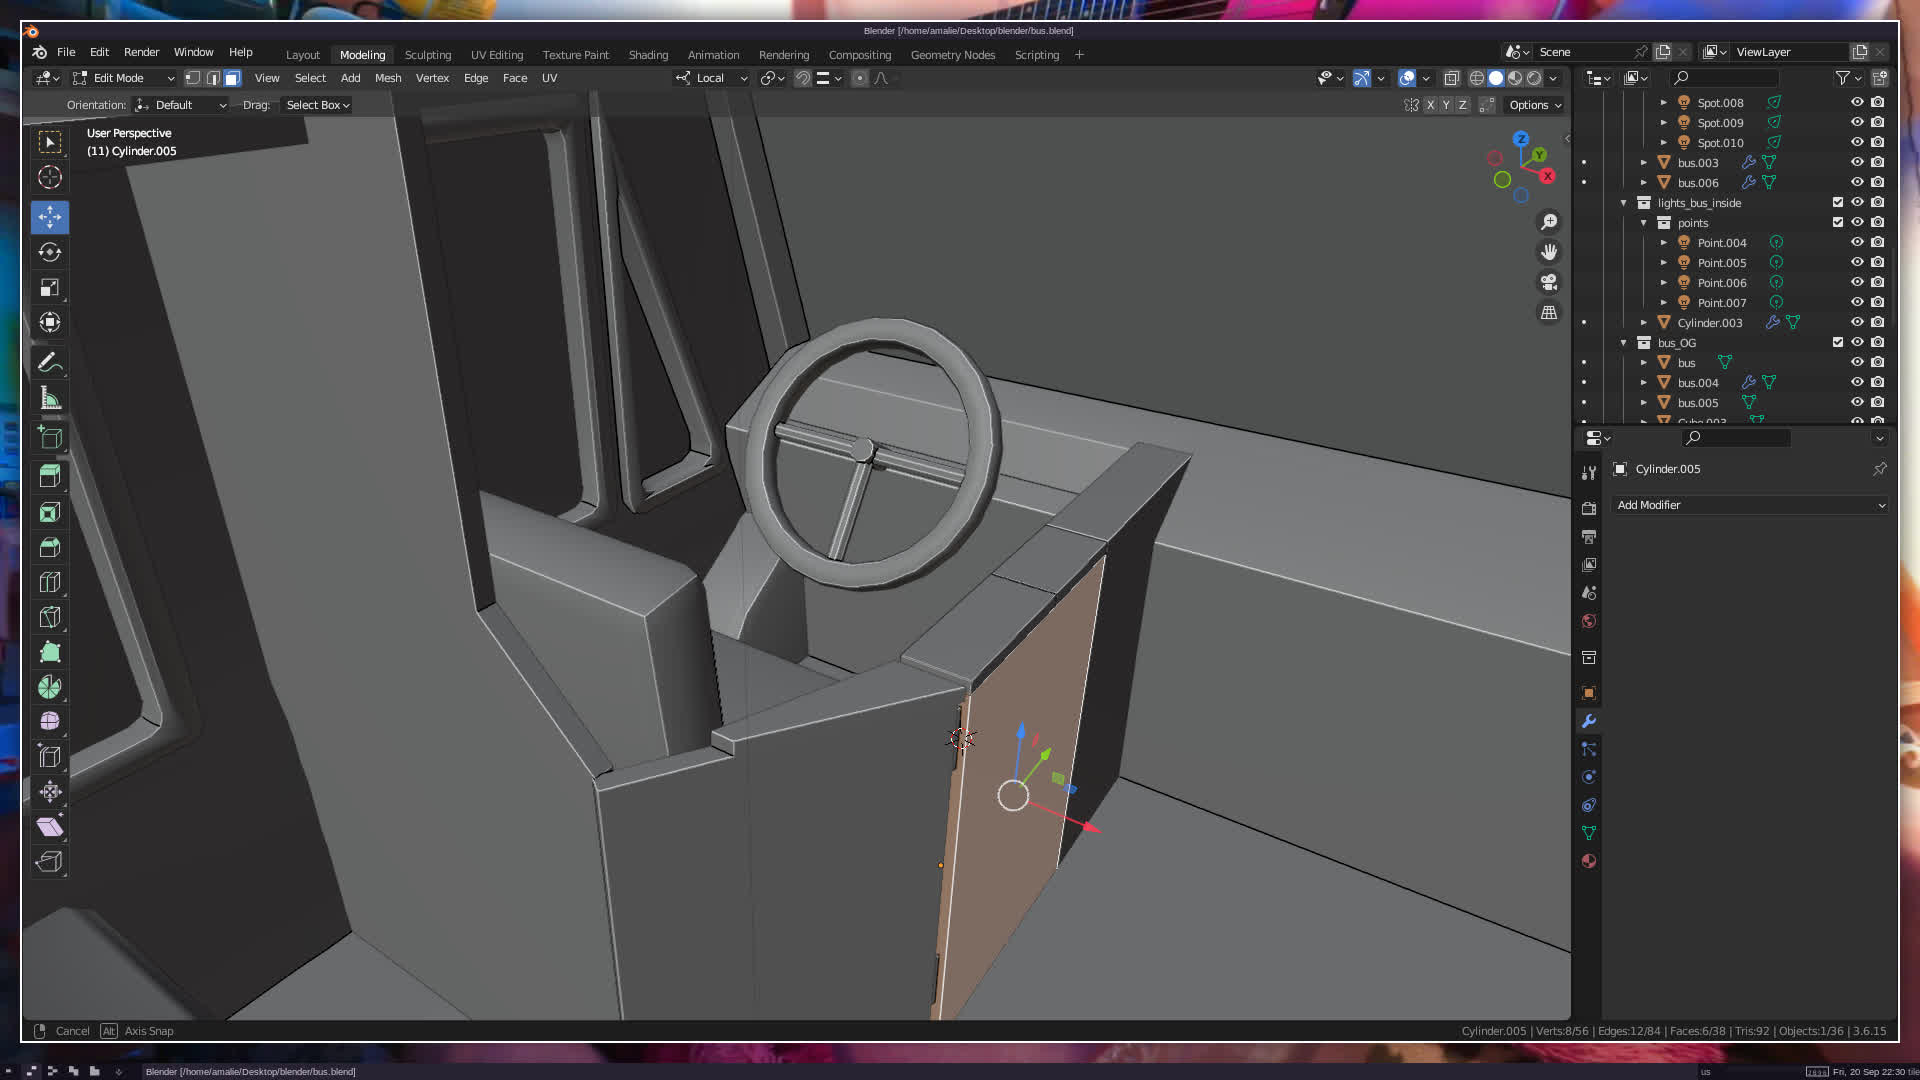The height and width of the screenshot is (1080, 1920).
Task: Open the Add Modifier dropdown
Action: [x=1750, y=505]
